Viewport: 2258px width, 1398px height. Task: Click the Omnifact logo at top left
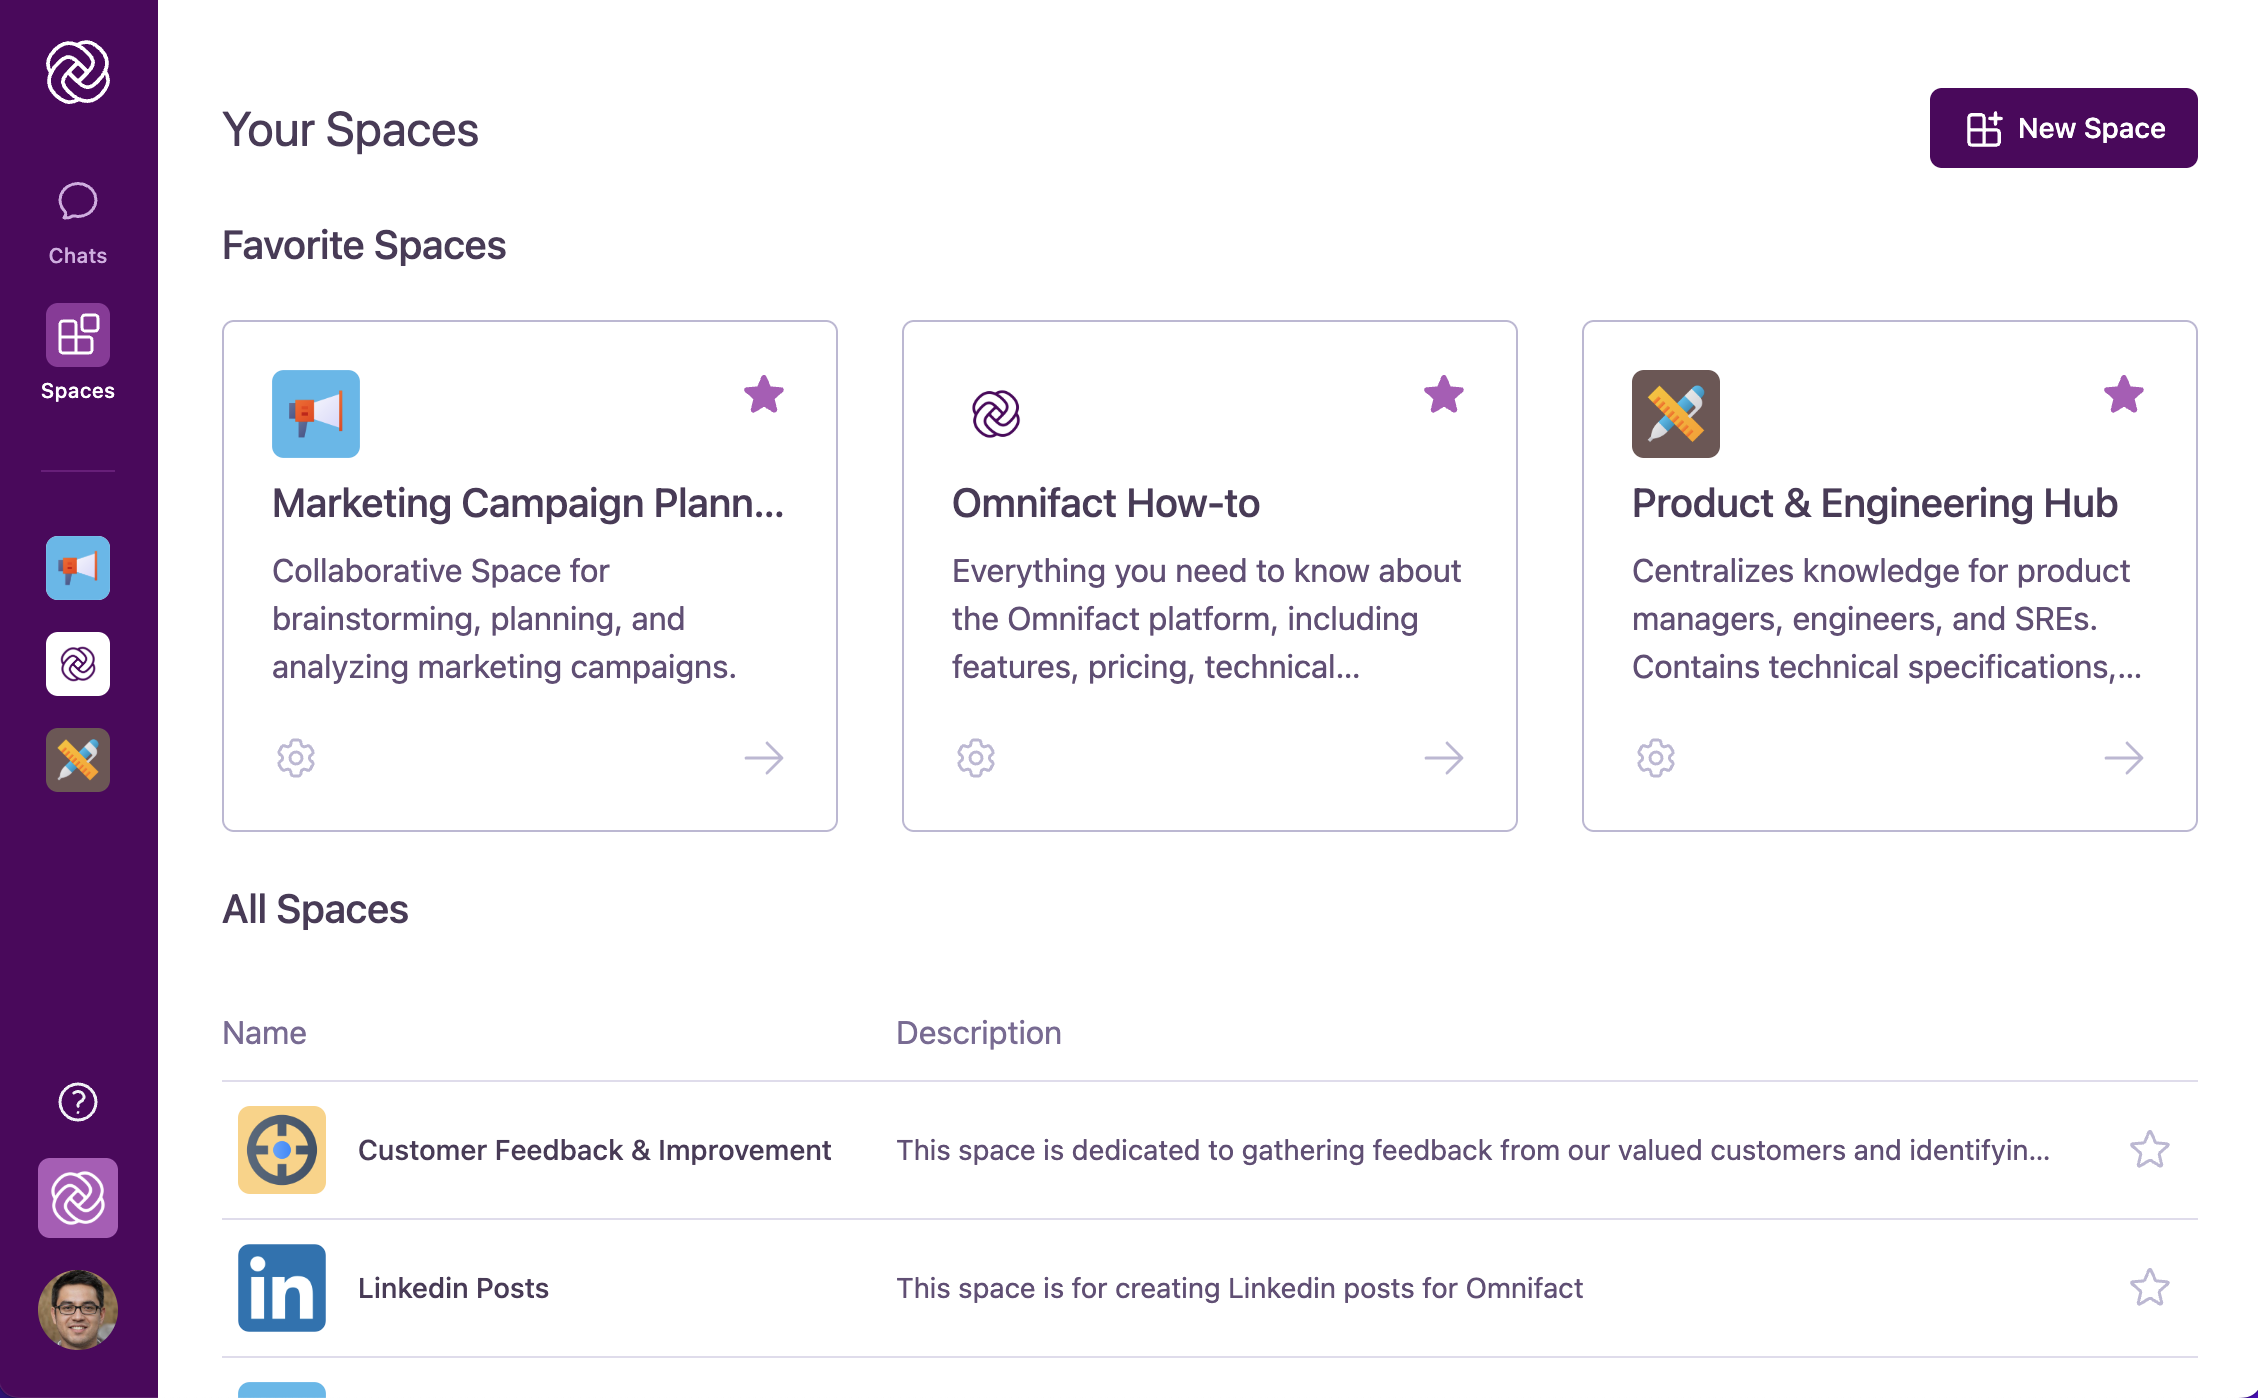coord(78,72)
